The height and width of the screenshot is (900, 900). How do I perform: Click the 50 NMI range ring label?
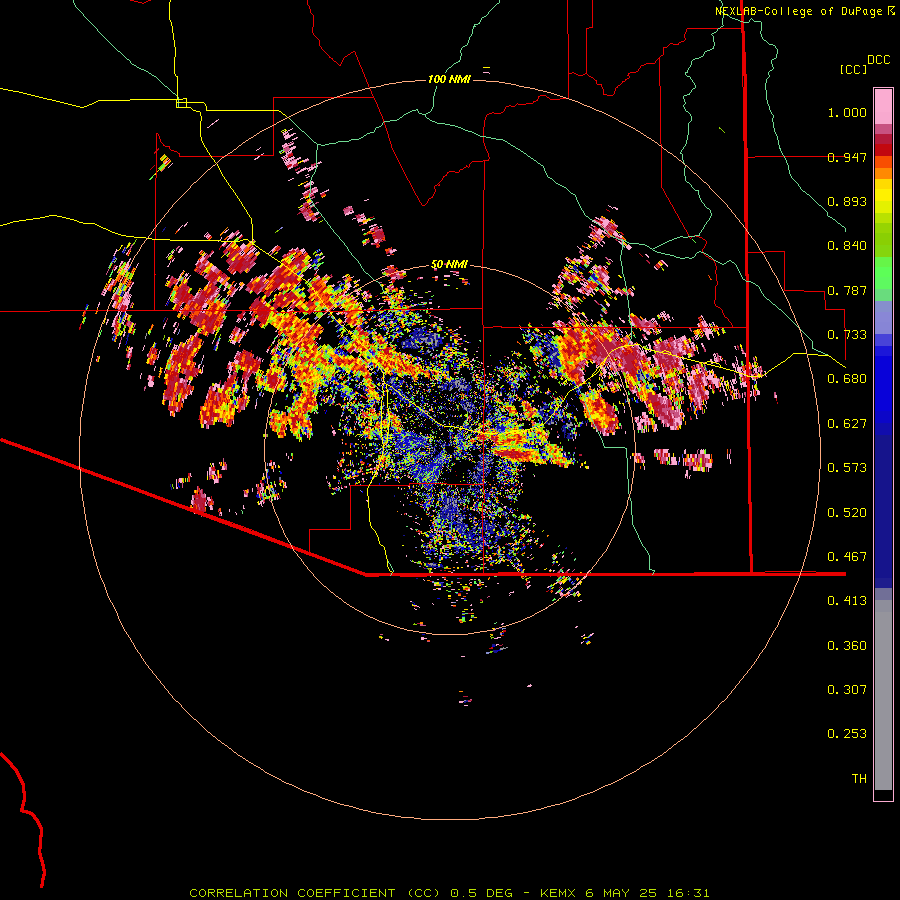(x=449, y=264)
